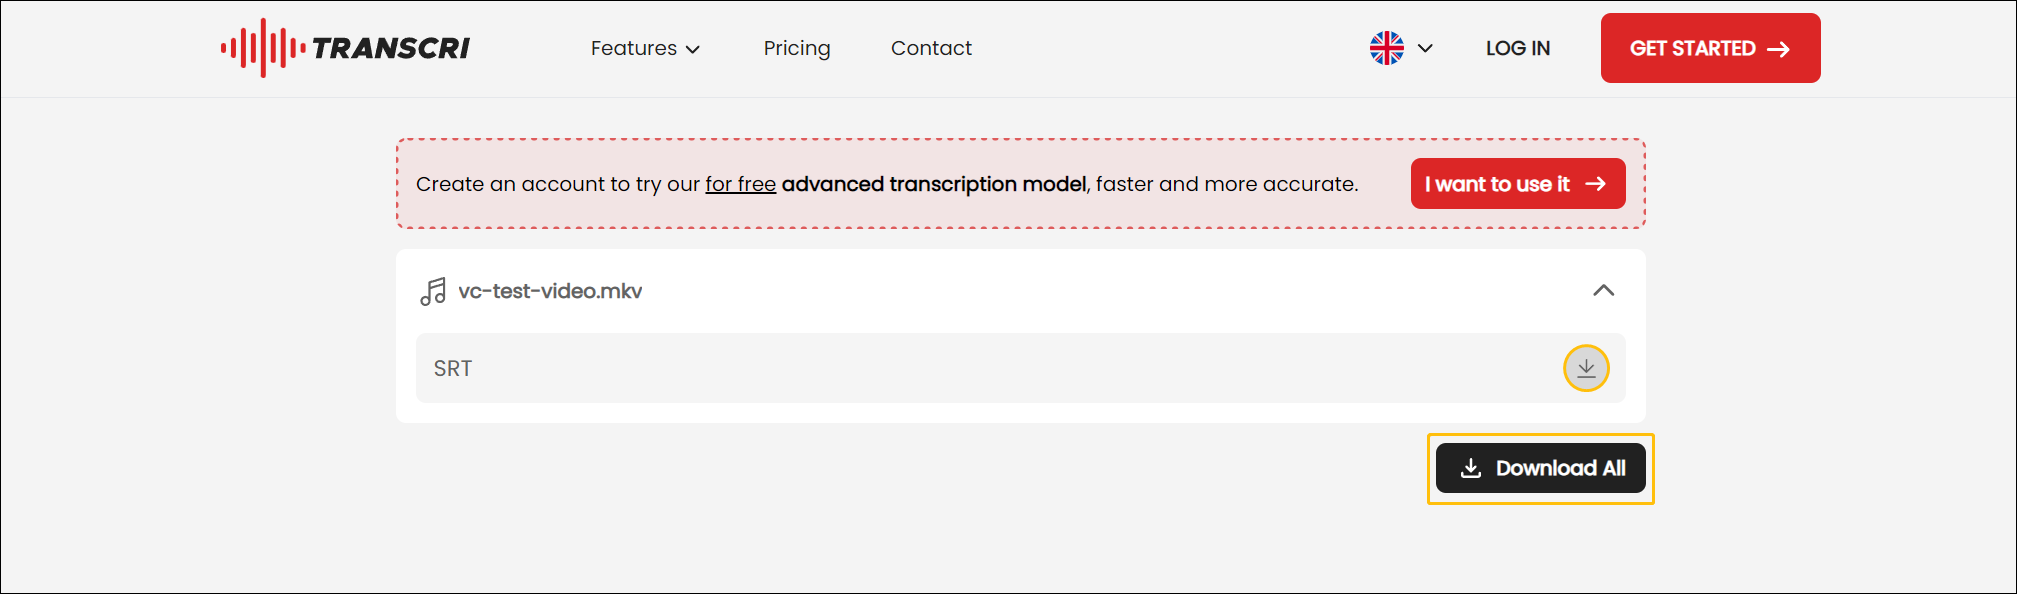
Task: Click the UK flag language icon
Action: coord(1385,47)
